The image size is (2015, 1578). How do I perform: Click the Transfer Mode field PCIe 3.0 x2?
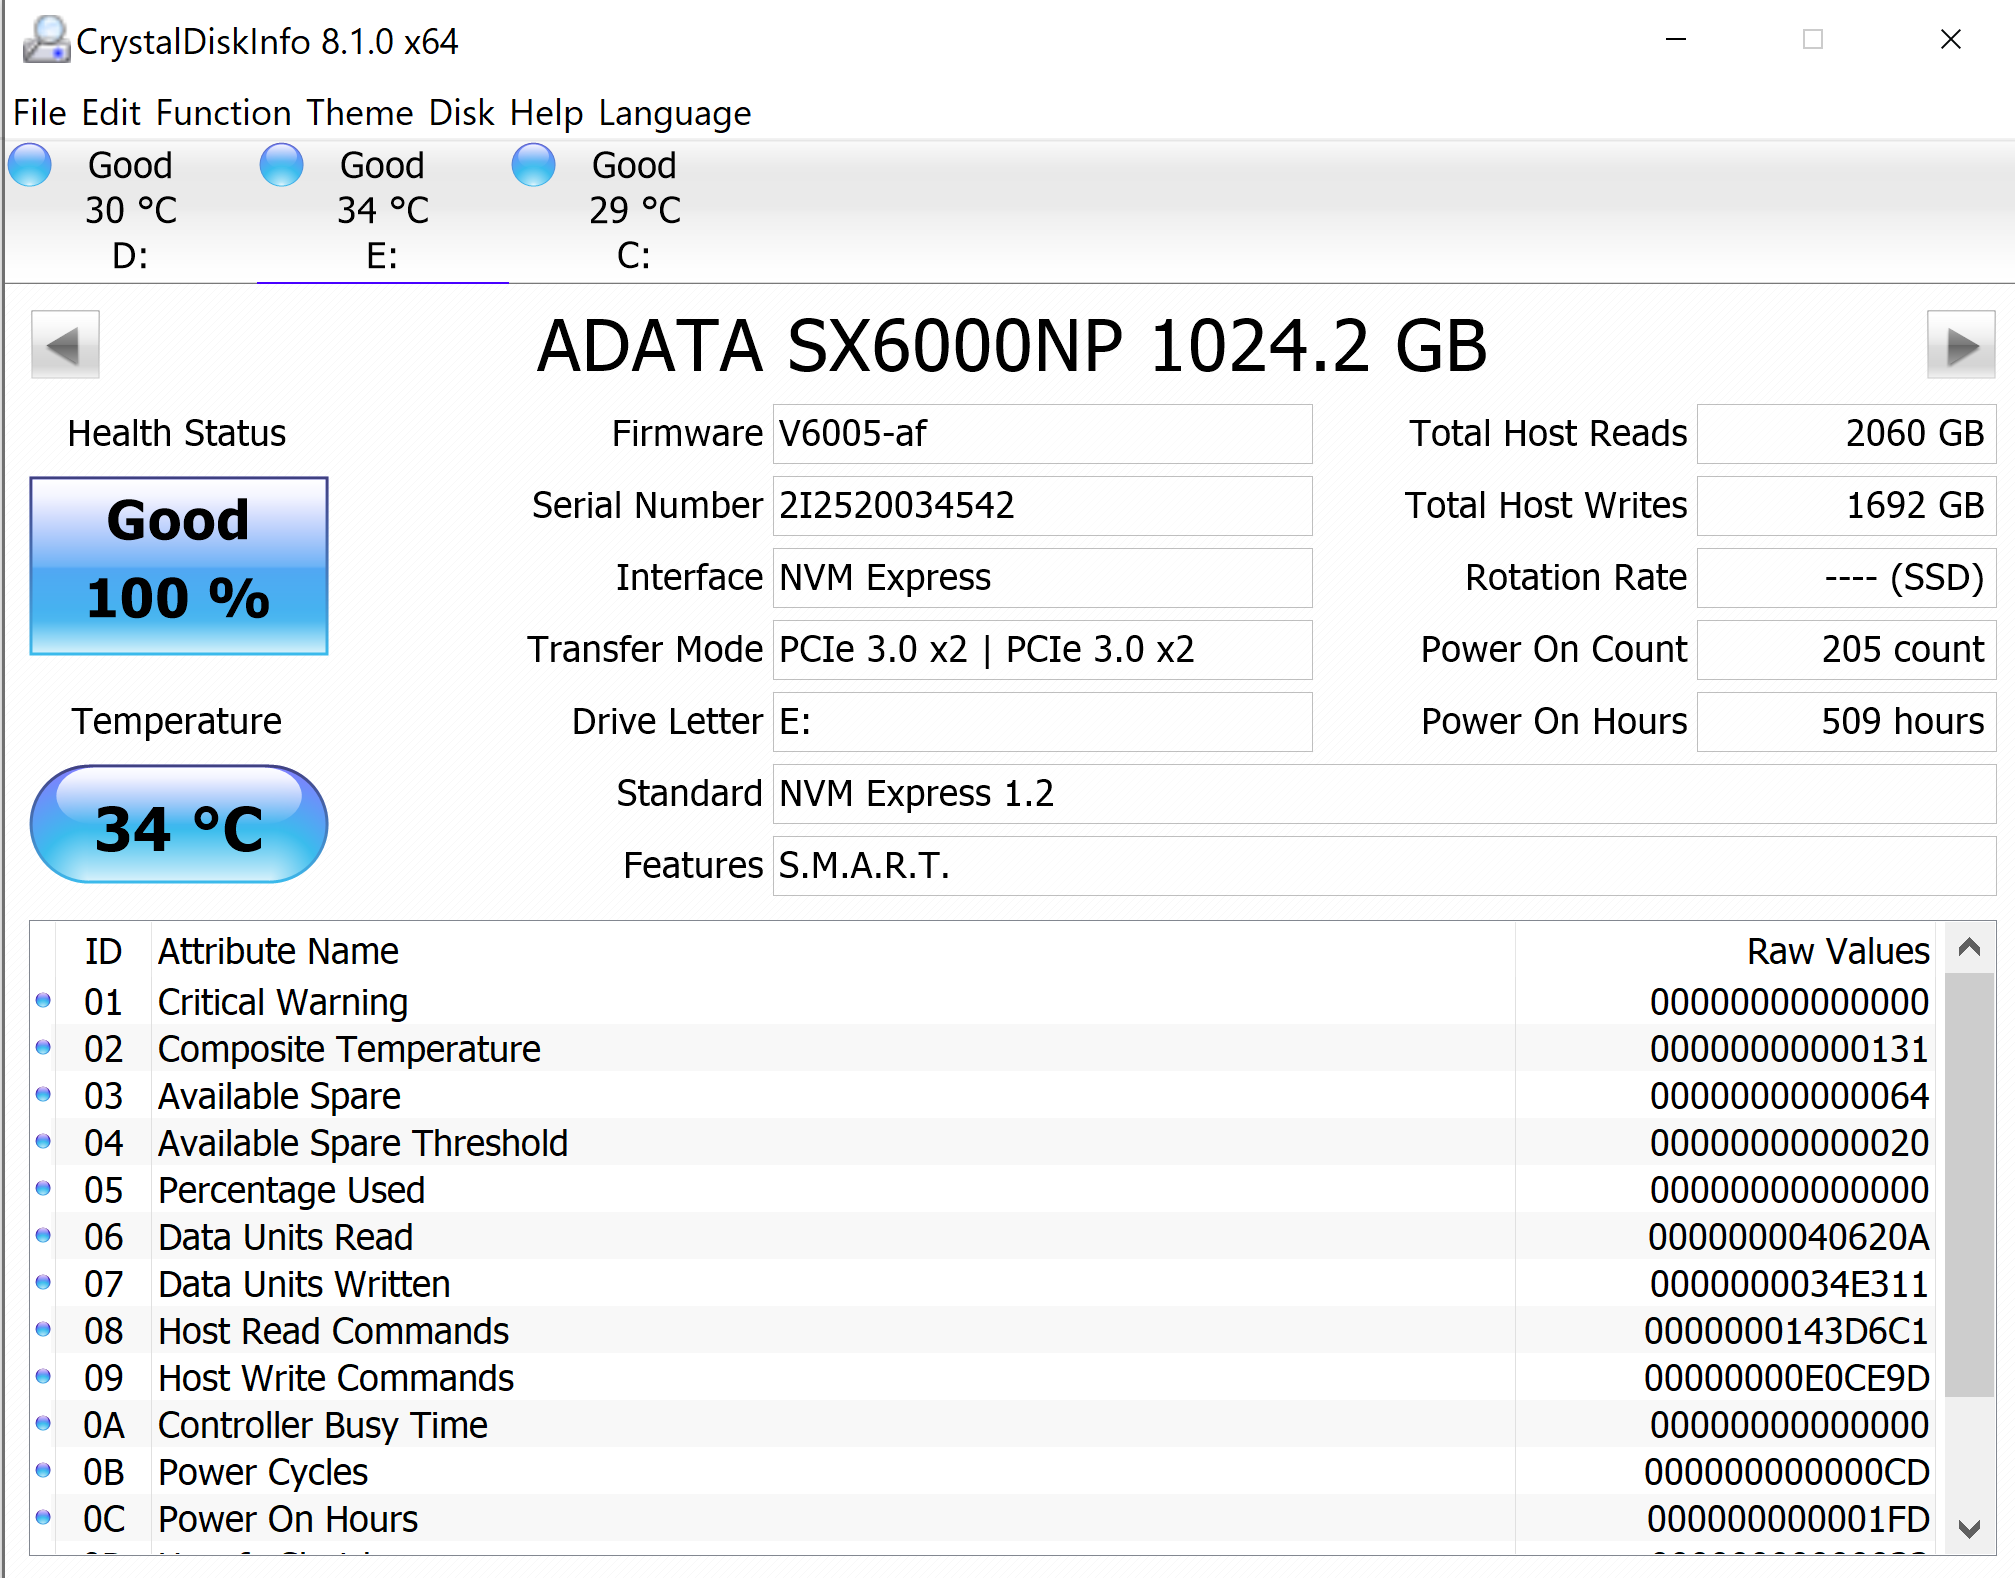coord(1042,650)
